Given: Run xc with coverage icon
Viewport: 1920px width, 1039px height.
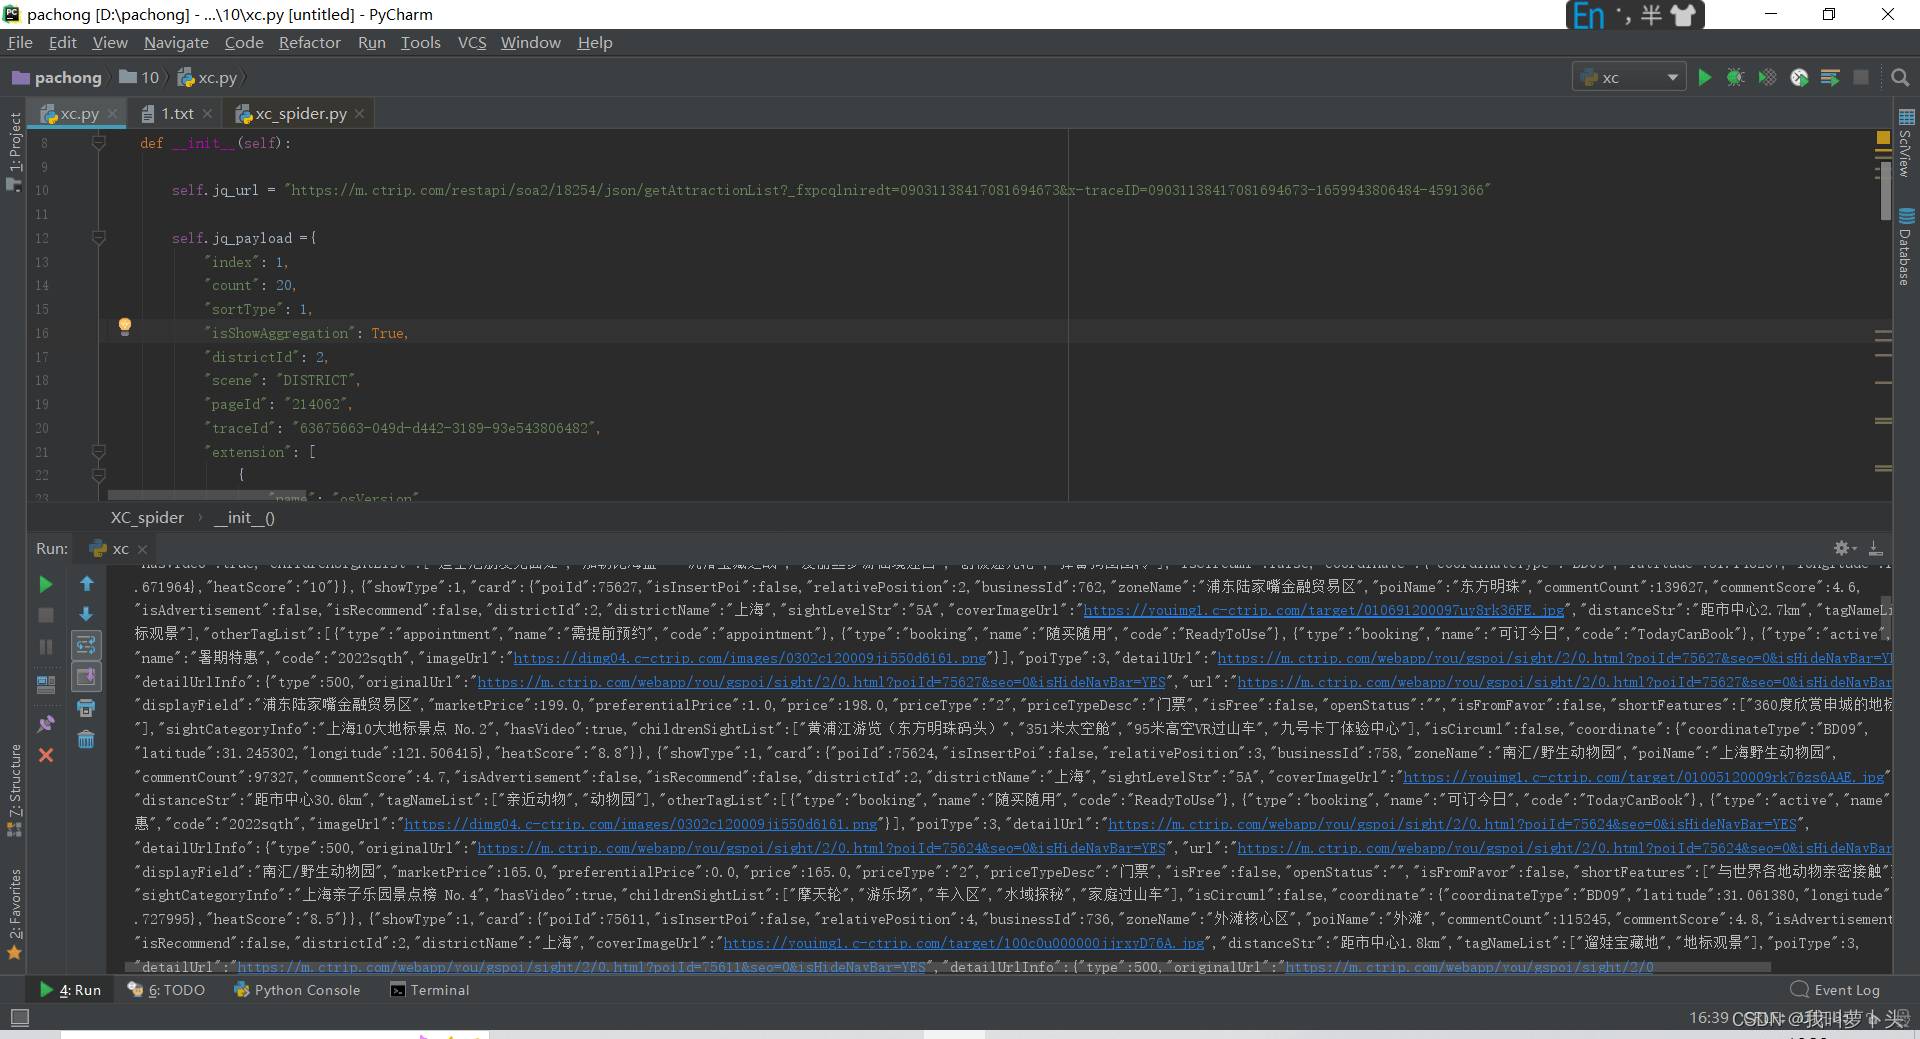Looking at the screenshot, I should point(1767,77).
